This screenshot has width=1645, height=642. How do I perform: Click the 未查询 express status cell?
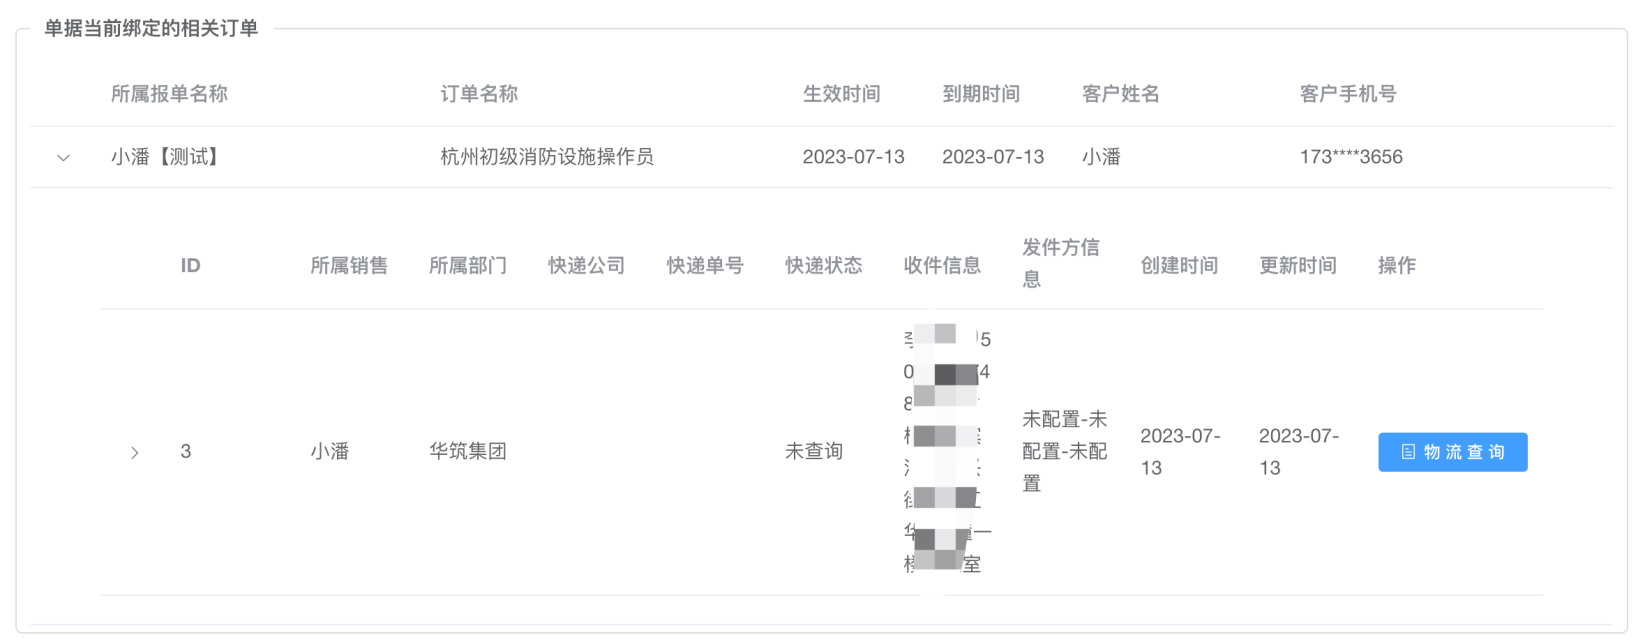(813, 452)
